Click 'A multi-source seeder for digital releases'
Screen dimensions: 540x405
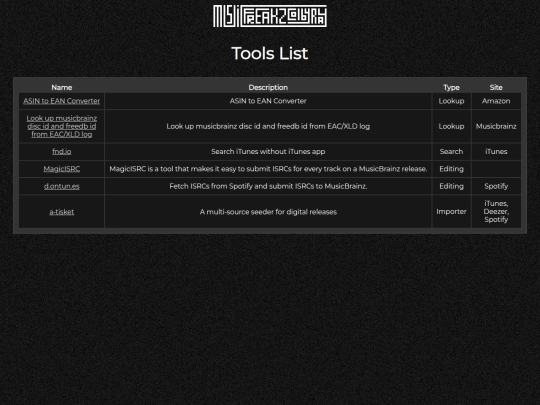(268, 212)
